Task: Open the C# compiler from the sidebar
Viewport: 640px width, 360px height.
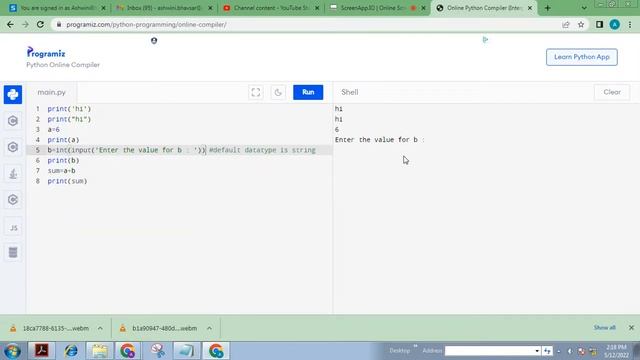Action: (x=13, y=200)
